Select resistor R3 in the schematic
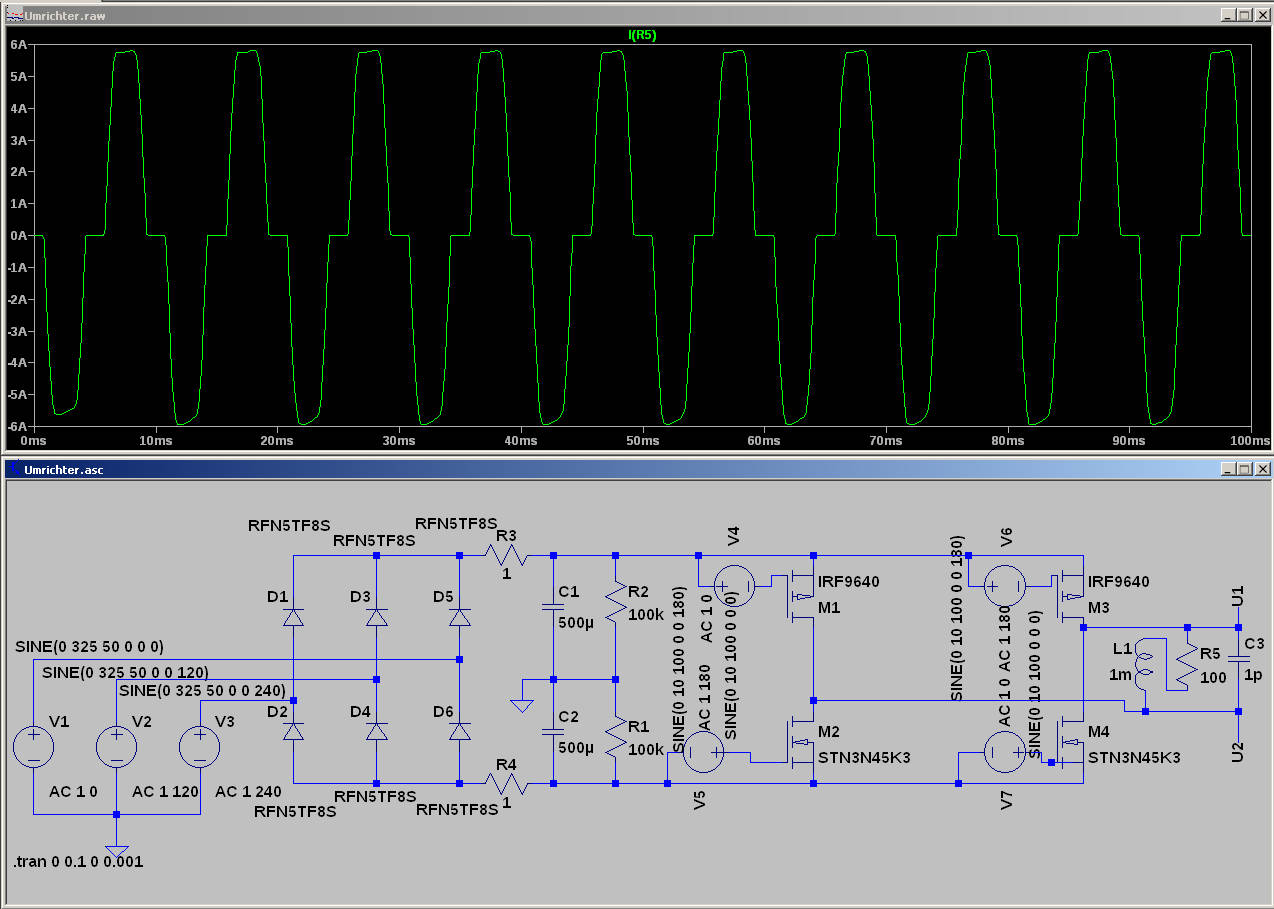The width and height of the screenshot is (1274, 909). pos(506,554)
